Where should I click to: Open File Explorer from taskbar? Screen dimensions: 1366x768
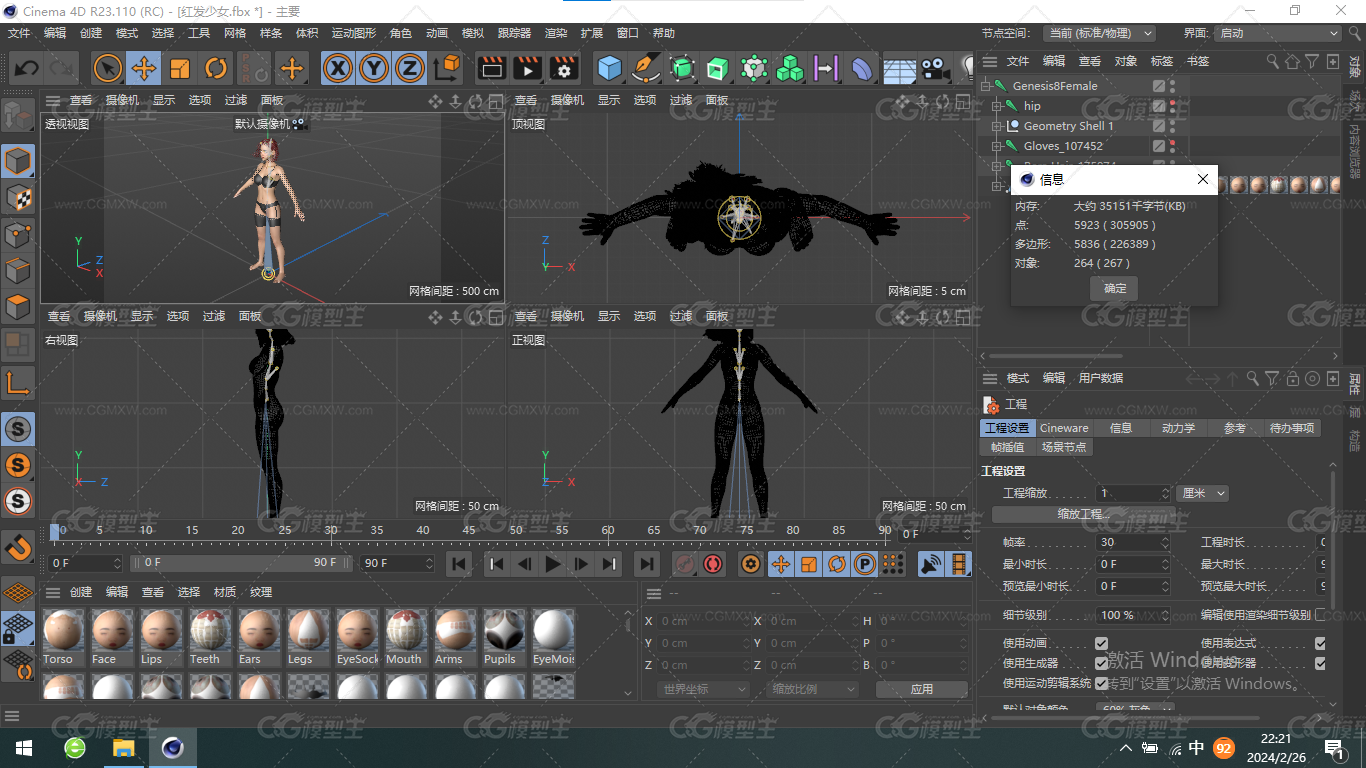[x=123, y=748]
